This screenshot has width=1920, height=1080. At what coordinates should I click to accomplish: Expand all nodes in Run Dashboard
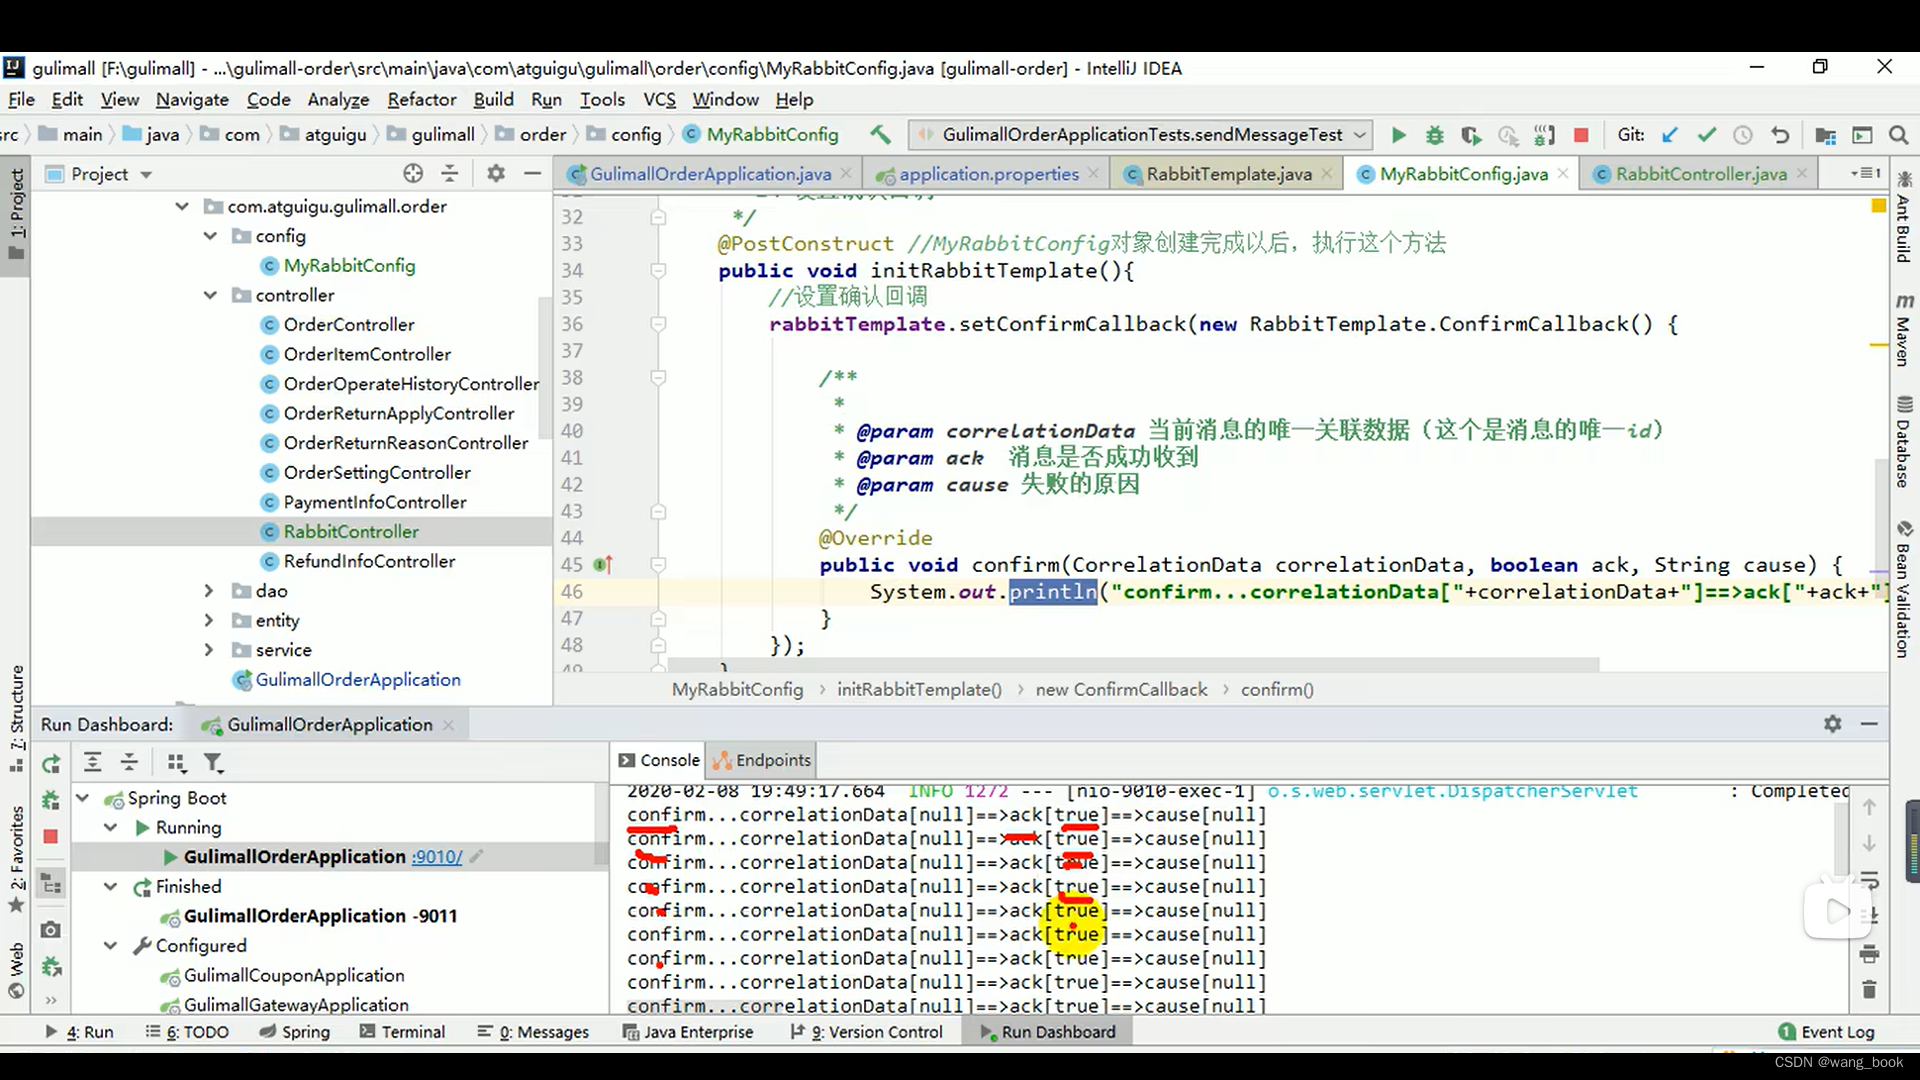(x=92, y=762)
